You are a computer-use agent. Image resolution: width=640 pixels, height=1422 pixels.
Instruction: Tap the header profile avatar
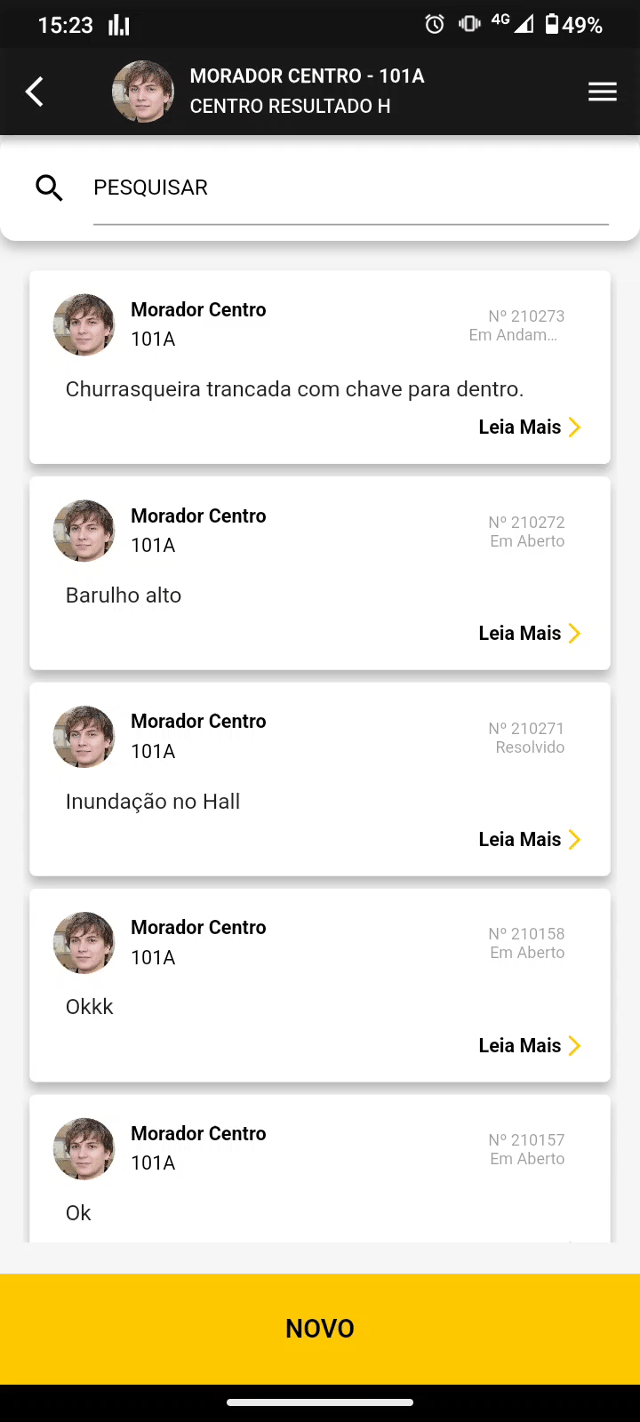[143, 92]
